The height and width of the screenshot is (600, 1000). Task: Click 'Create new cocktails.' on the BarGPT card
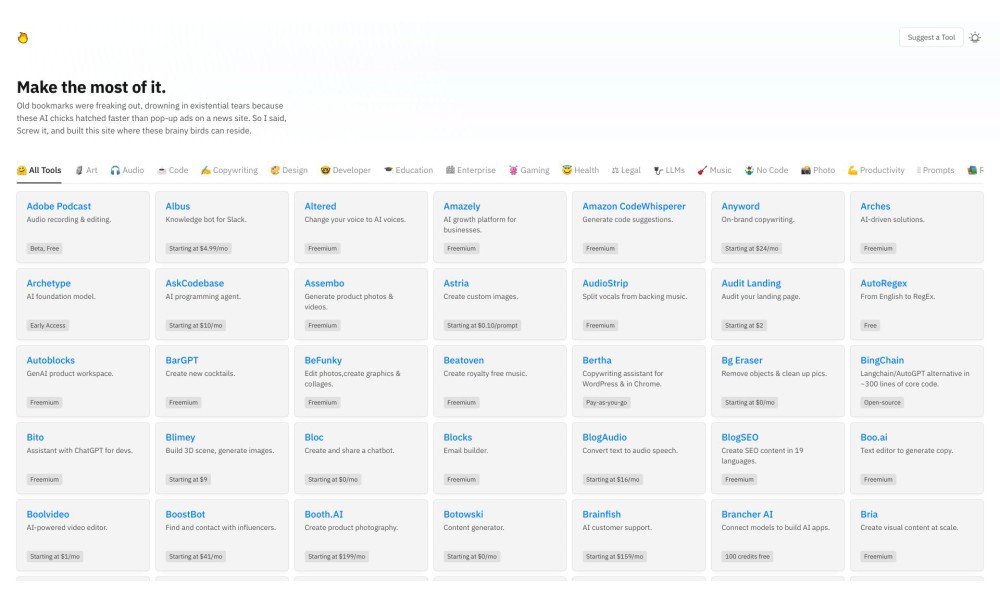200,374
